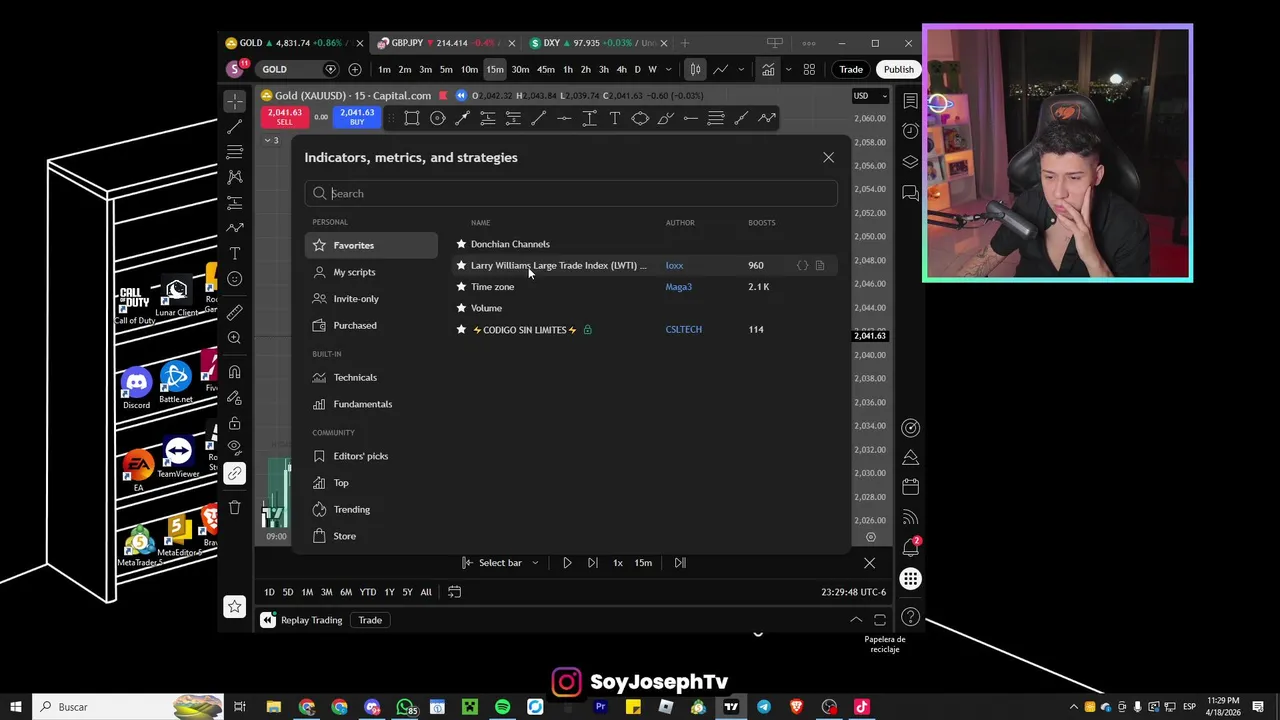Image resolution: width=1280 pixels, height=720 pixels.
Task: Open author link loxx
Action: [x=674, y=265]
